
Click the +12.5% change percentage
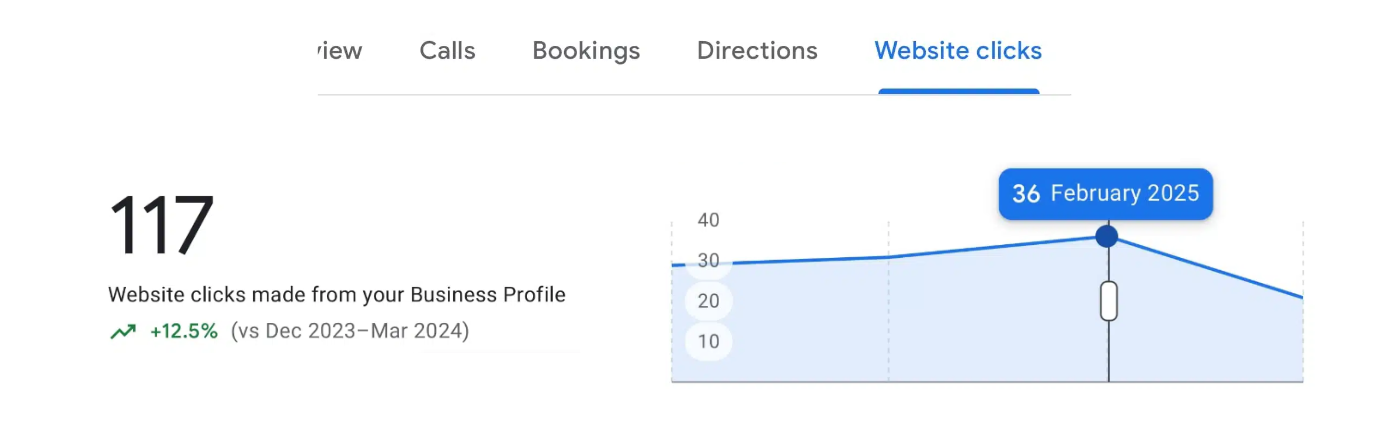[x=184, y=331]
